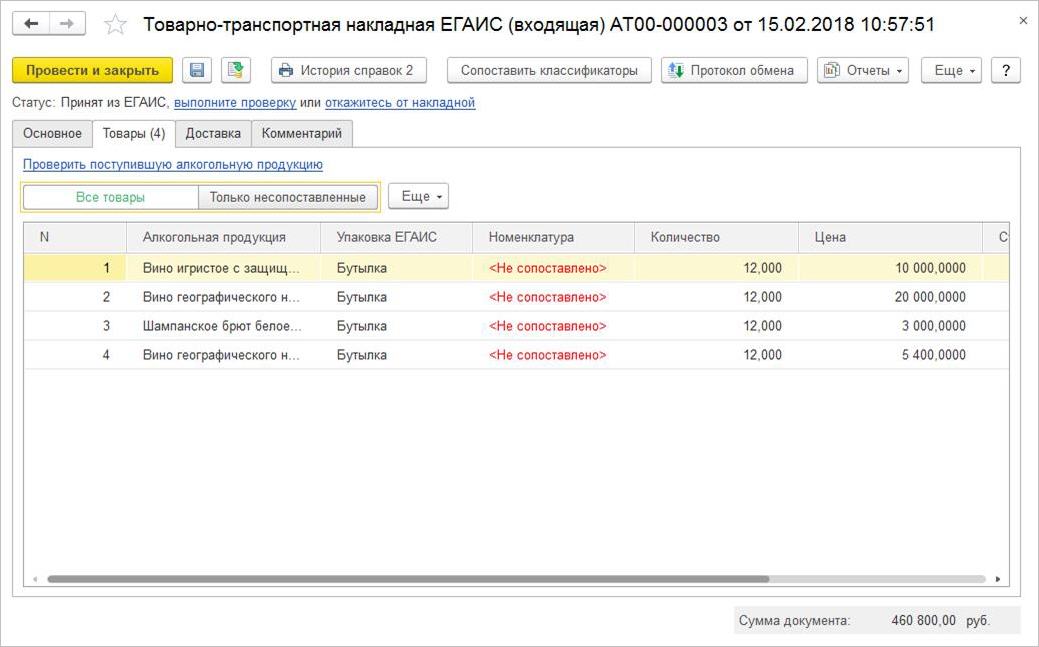Click the scrollbar left arrow
The height and width of the screenshot is (647, 1039).
35,579
